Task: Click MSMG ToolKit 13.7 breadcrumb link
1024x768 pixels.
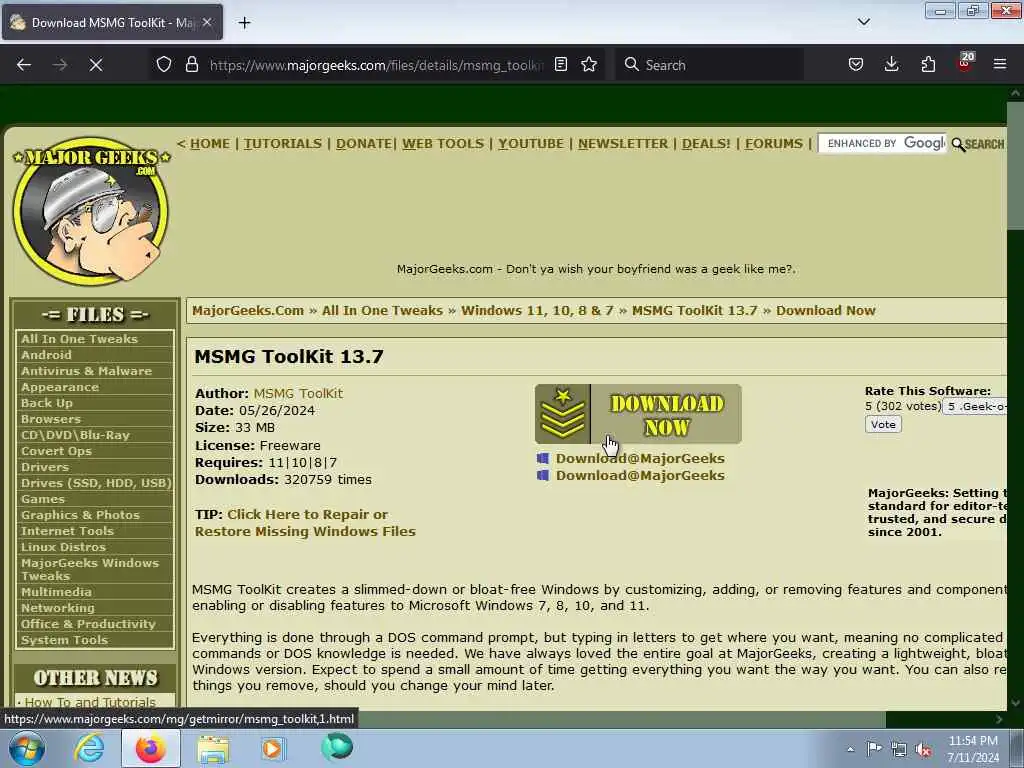Action: pos(695,311)
